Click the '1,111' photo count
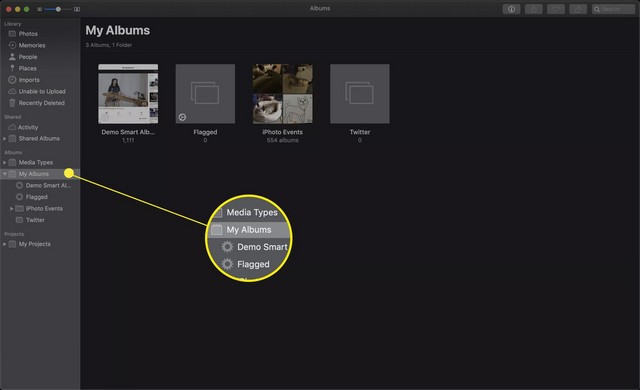640x390 pixels. pos(128,140)
